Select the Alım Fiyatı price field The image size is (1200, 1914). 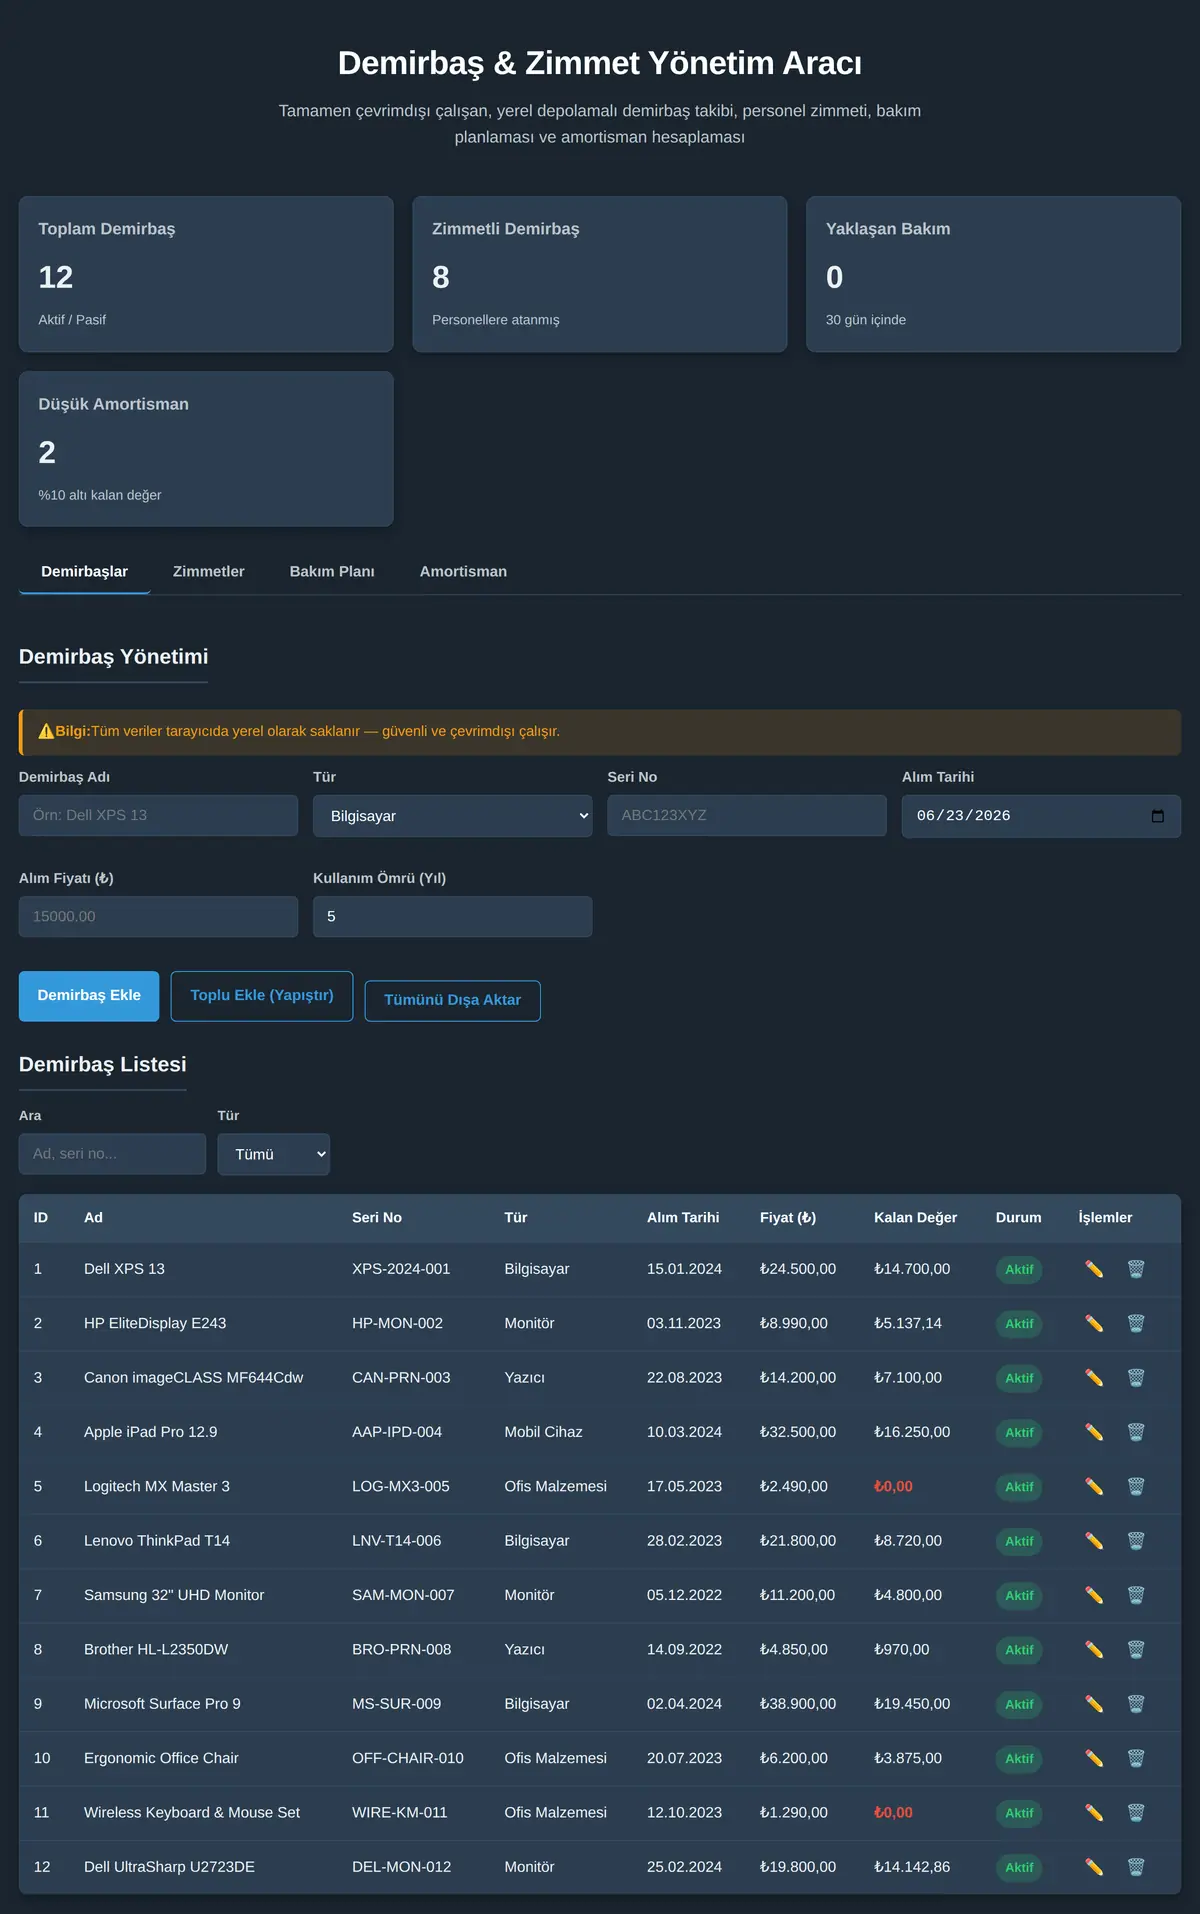pos(158,916)
